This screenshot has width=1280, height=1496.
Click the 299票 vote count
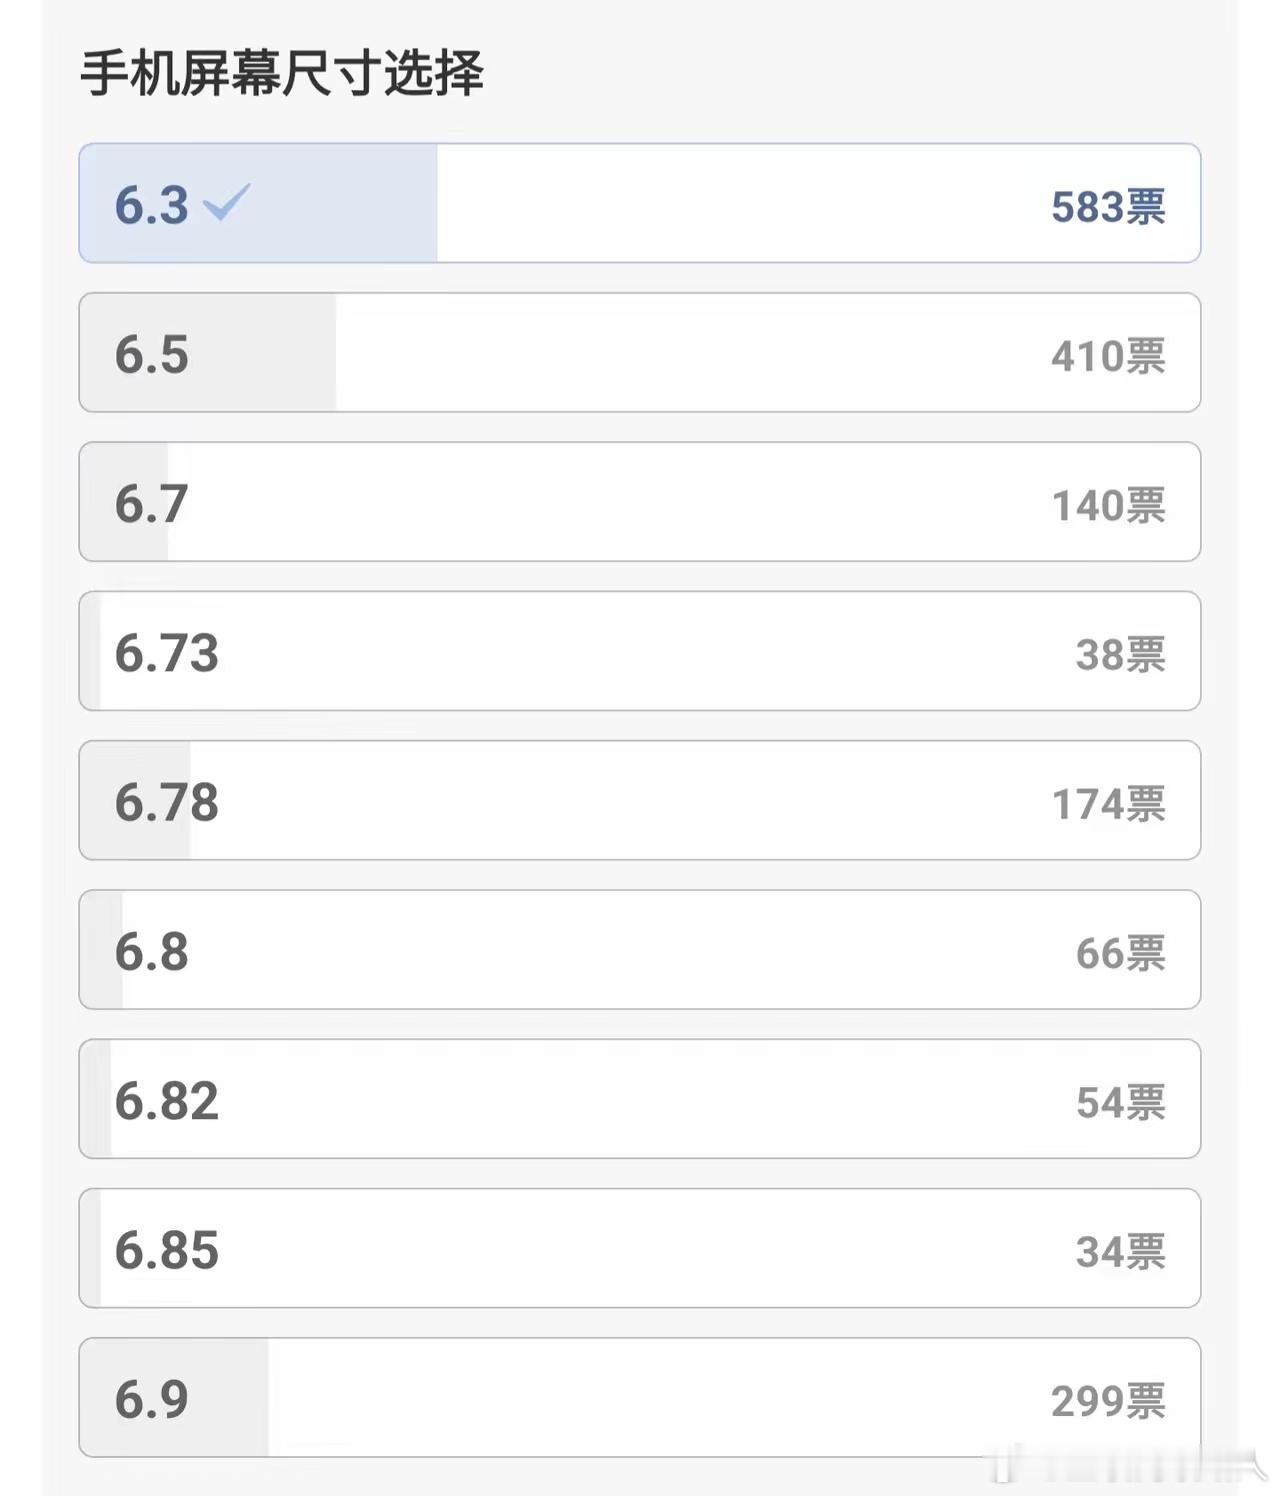pos(1107,1401)
